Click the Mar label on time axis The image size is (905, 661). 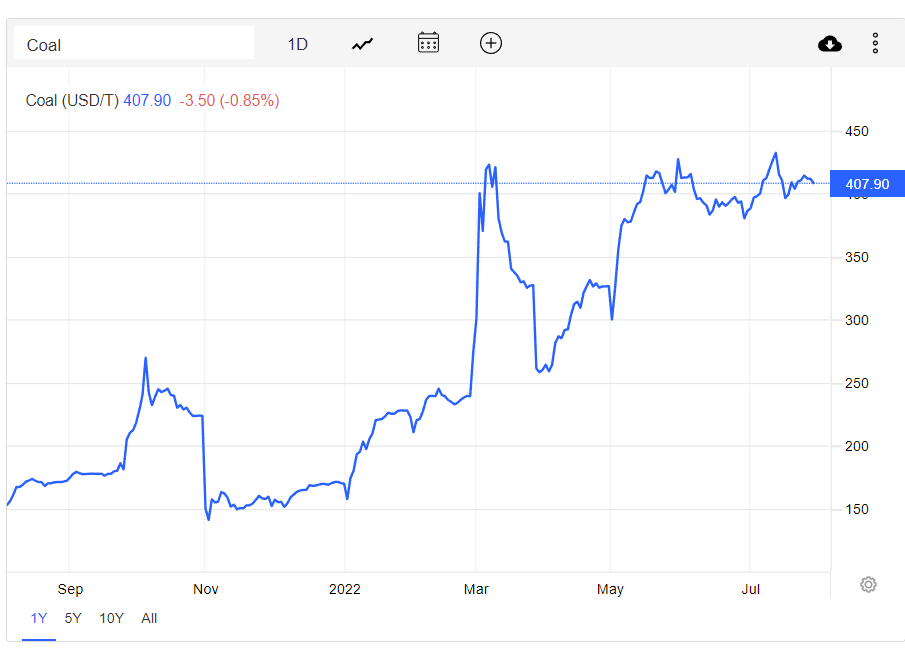476,589
